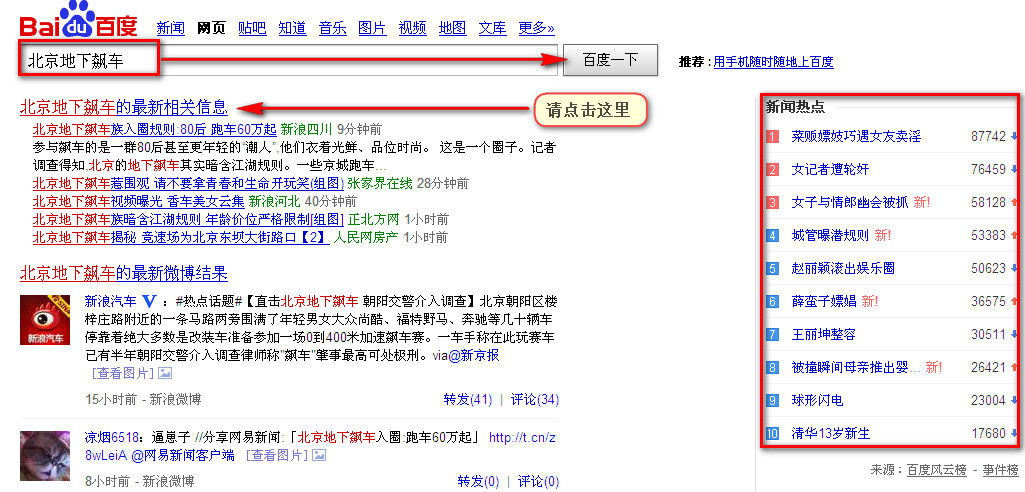The width and height of the screenshot is (1025, 492).
Task: Open hot news item 城管曝潜规则
Action: pyautogui.click(x=830, y=235)
